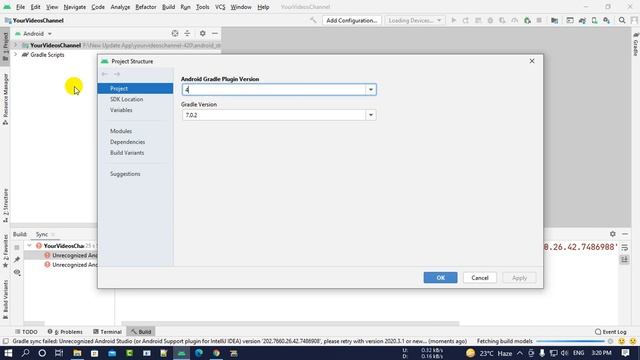Click the OK button in Project Structure
640x360 pixels.
[x=440, y=278]
